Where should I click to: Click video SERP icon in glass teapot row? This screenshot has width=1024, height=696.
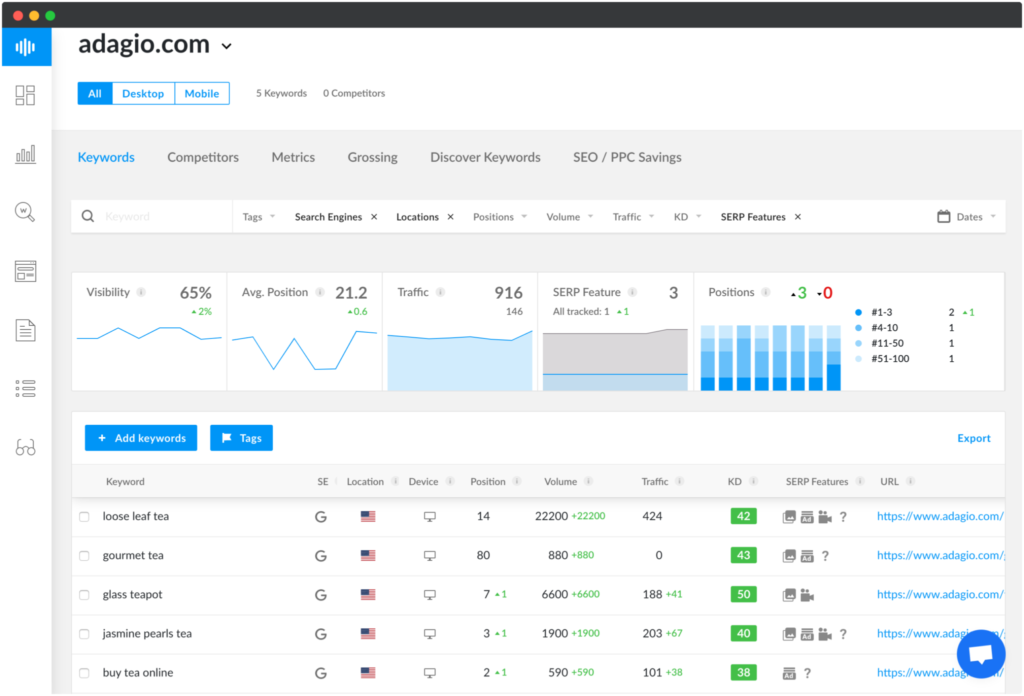click(x=807, y=595)
